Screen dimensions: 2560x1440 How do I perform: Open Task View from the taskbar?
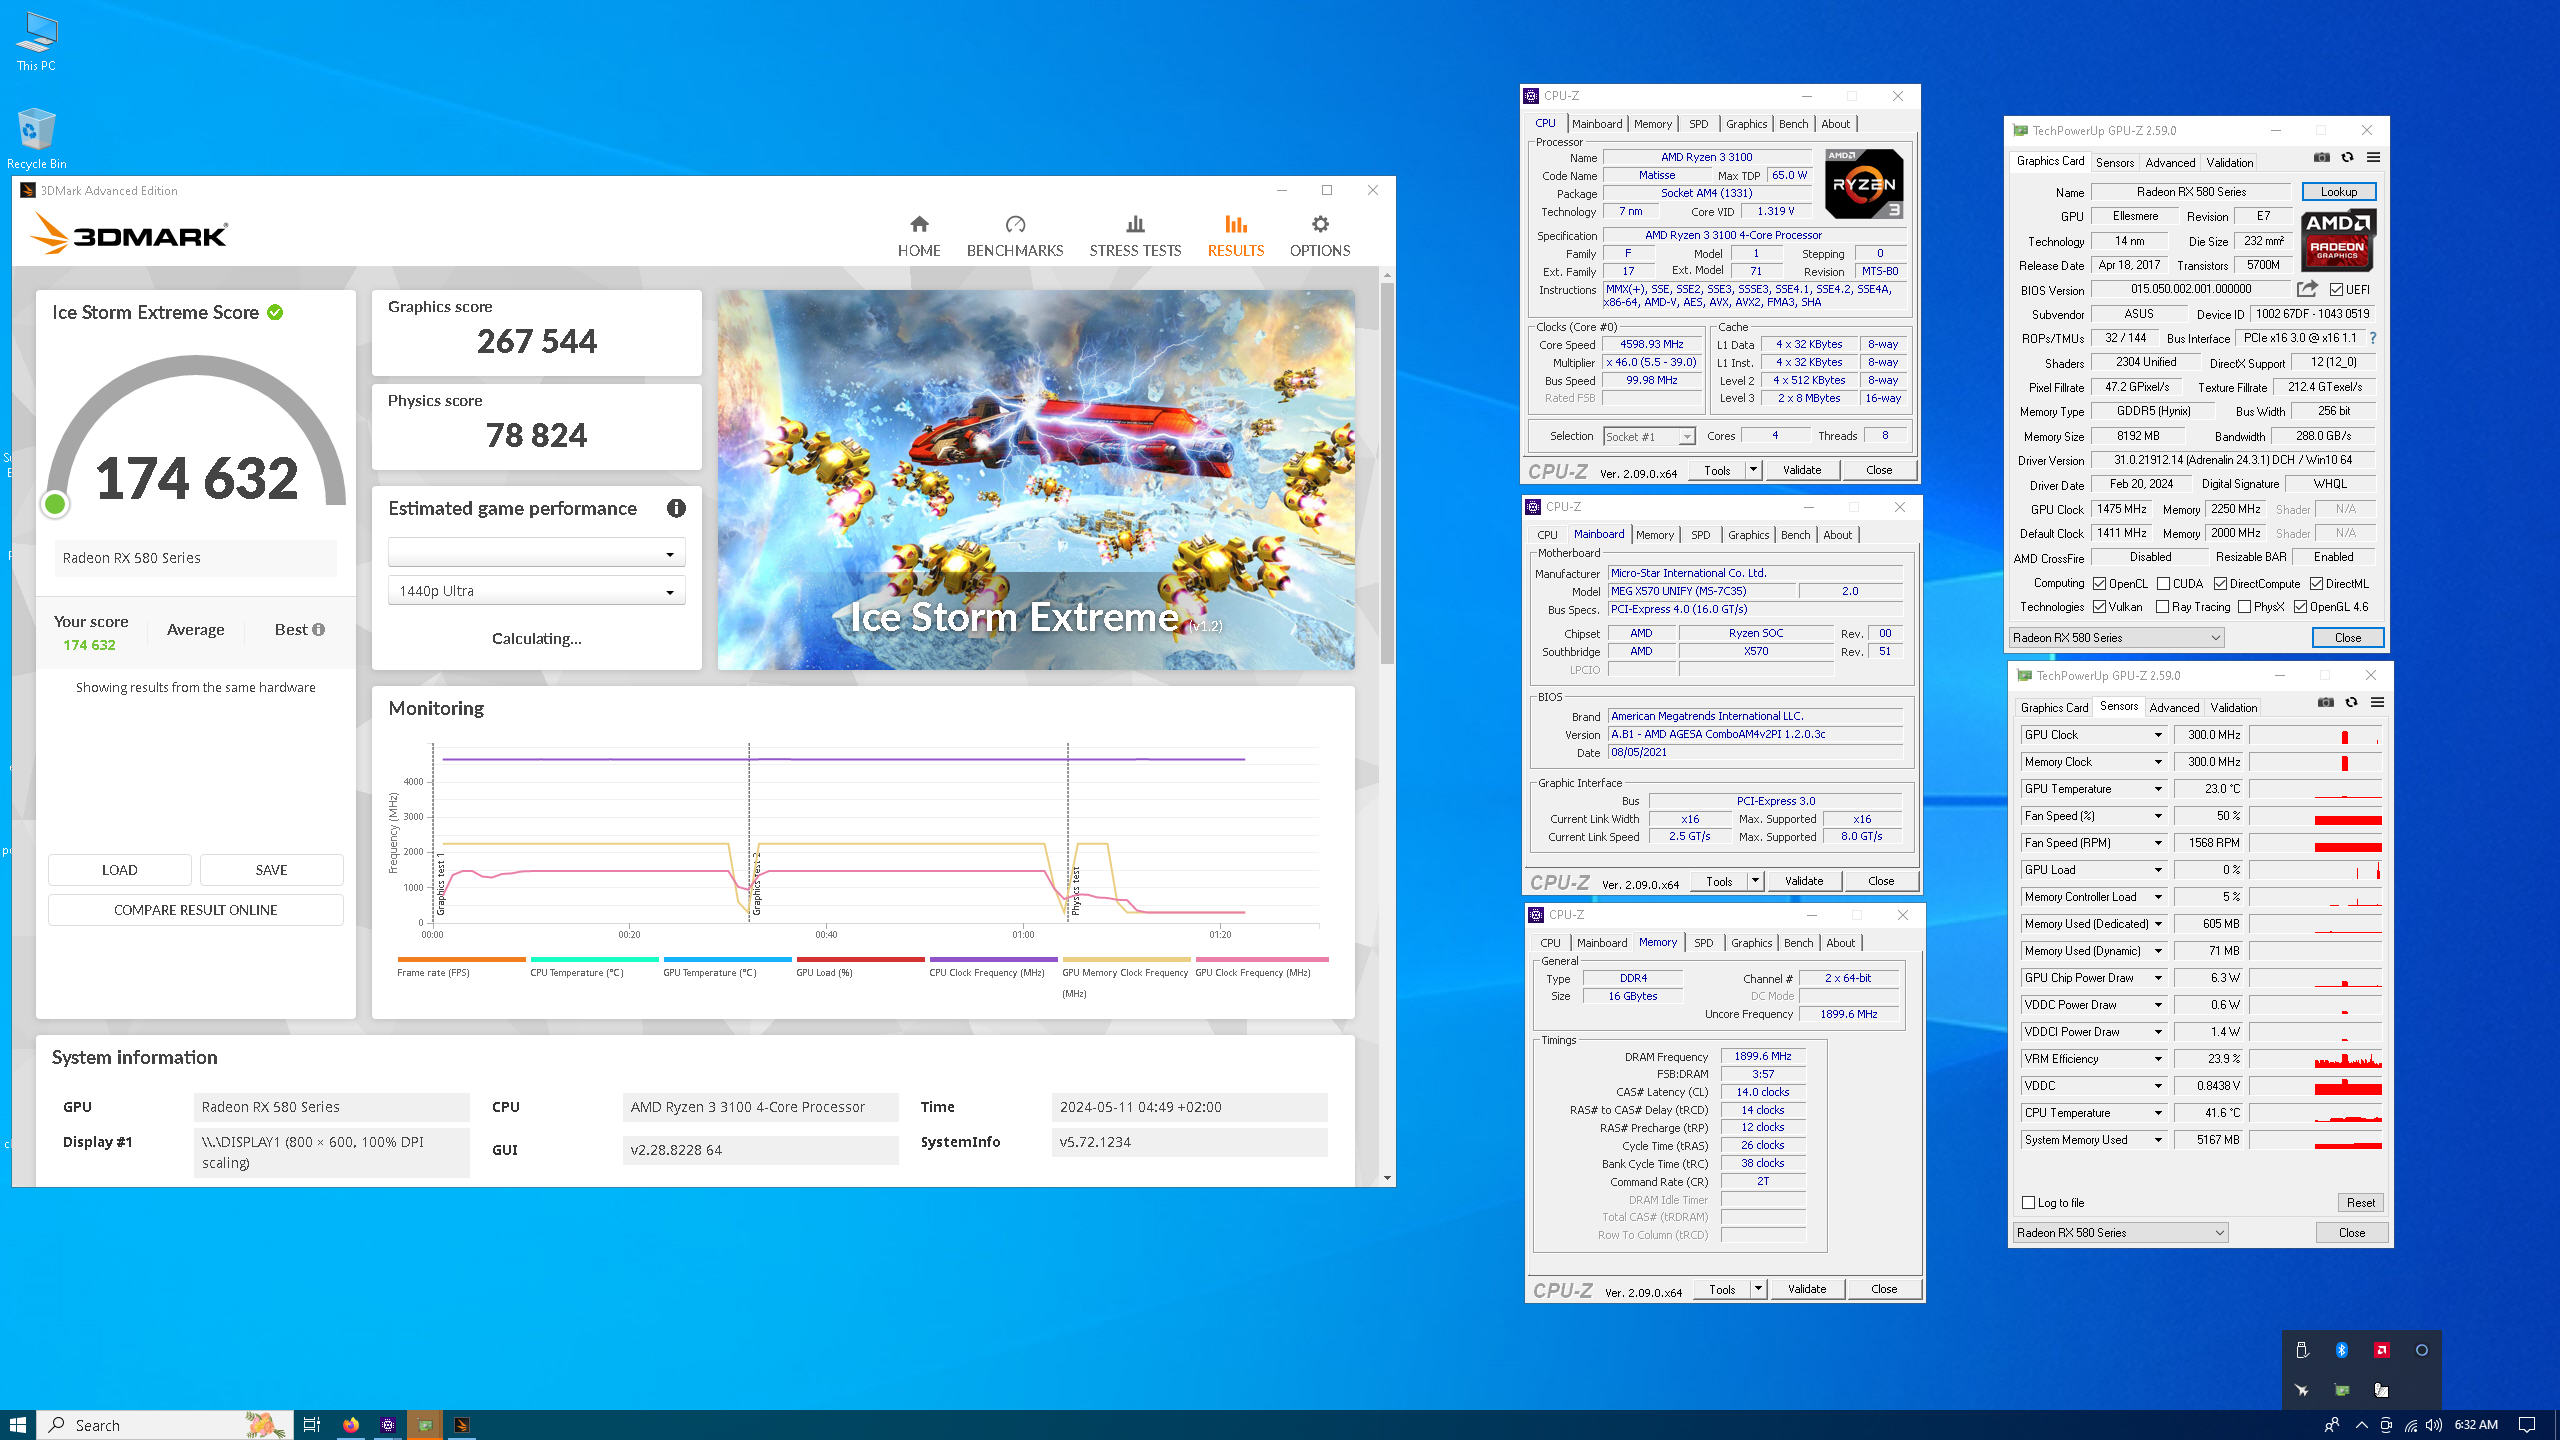(x=312, y=1425)
